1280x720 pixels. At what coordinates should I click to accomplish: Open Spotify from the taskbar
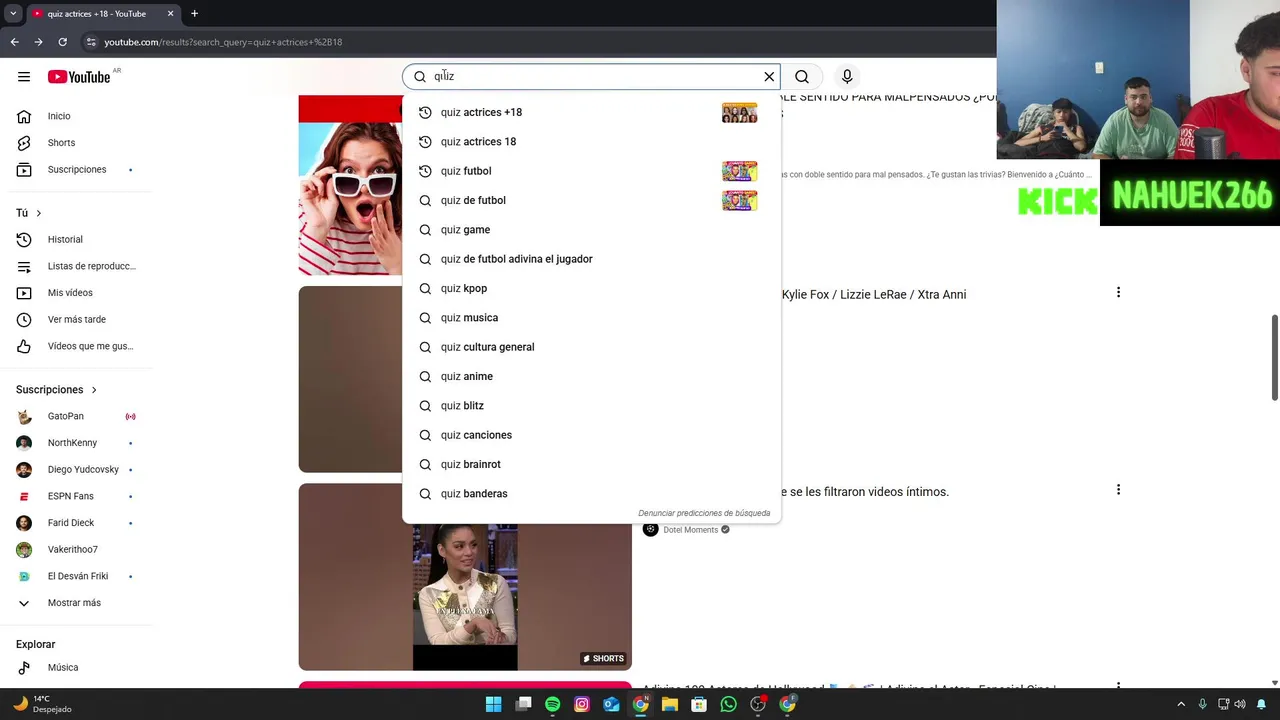tap(552, 704)
